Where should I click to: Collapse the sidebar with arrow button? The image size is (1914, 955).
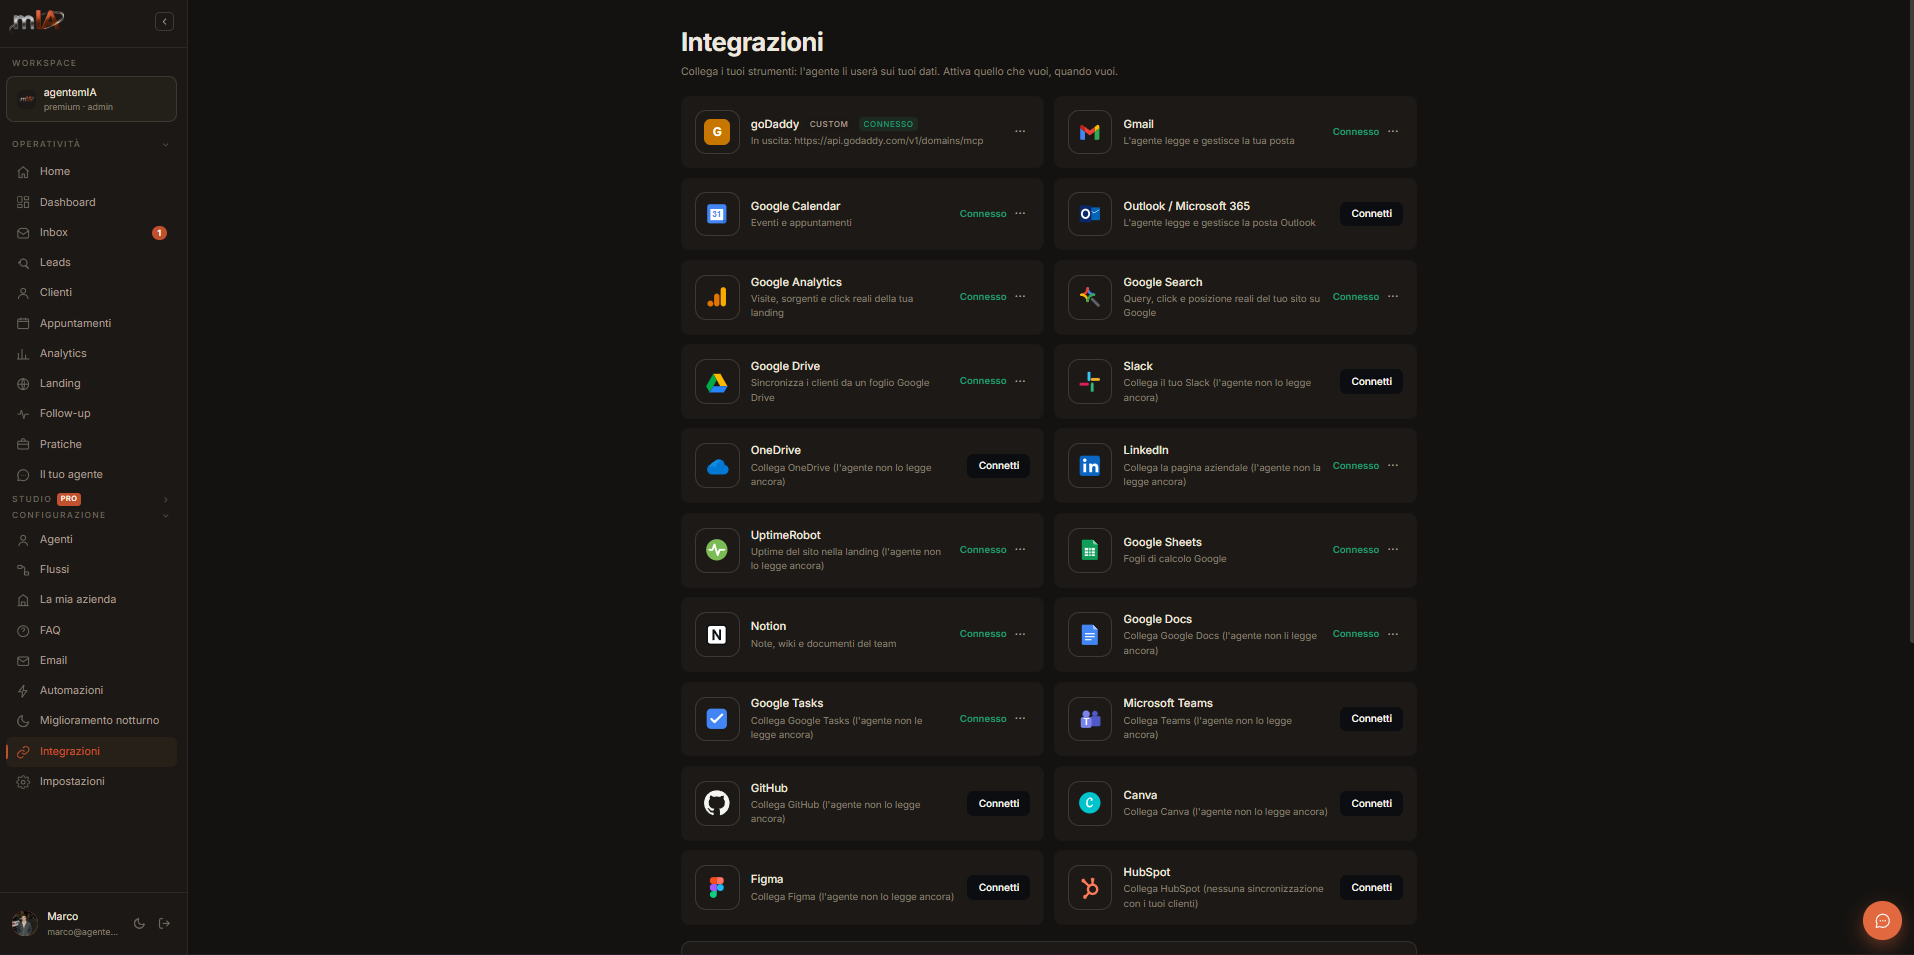click(x=165, y=21)
